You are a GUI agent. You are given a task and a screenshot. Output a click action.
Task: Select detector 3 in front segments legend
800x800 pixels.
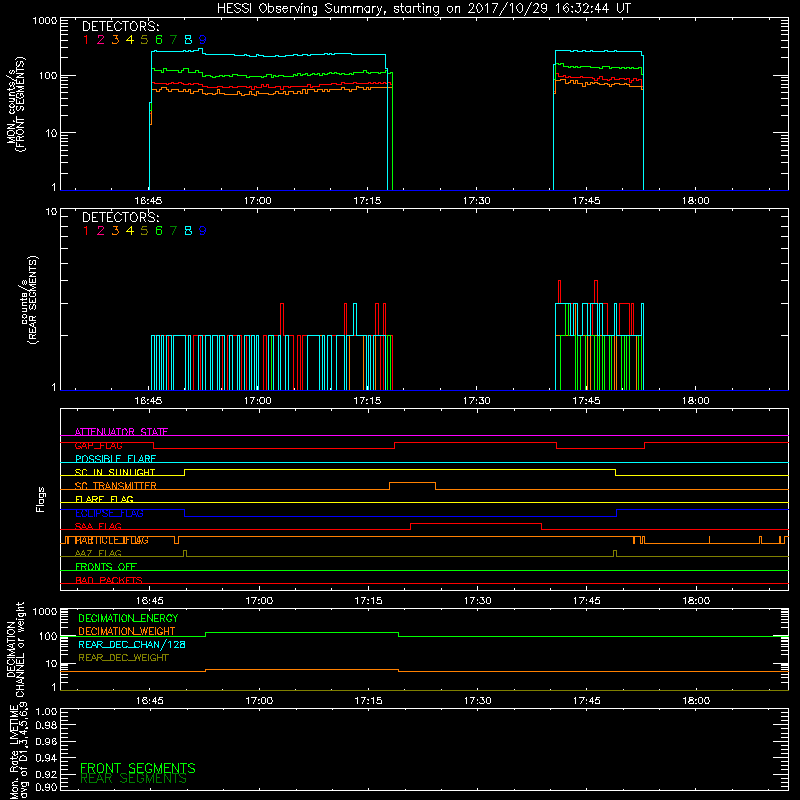(x=115, y=40)
